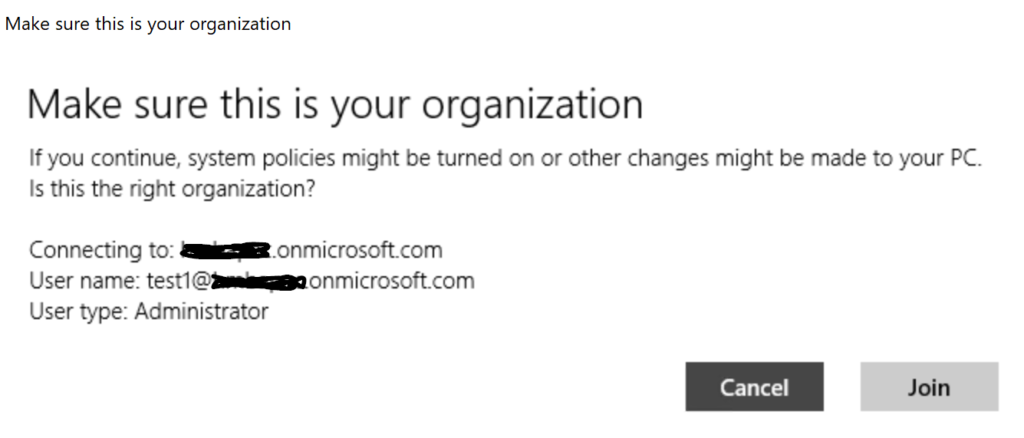Click the 'Administrator' user type value
1024x438 pixels.
point(201,312)
